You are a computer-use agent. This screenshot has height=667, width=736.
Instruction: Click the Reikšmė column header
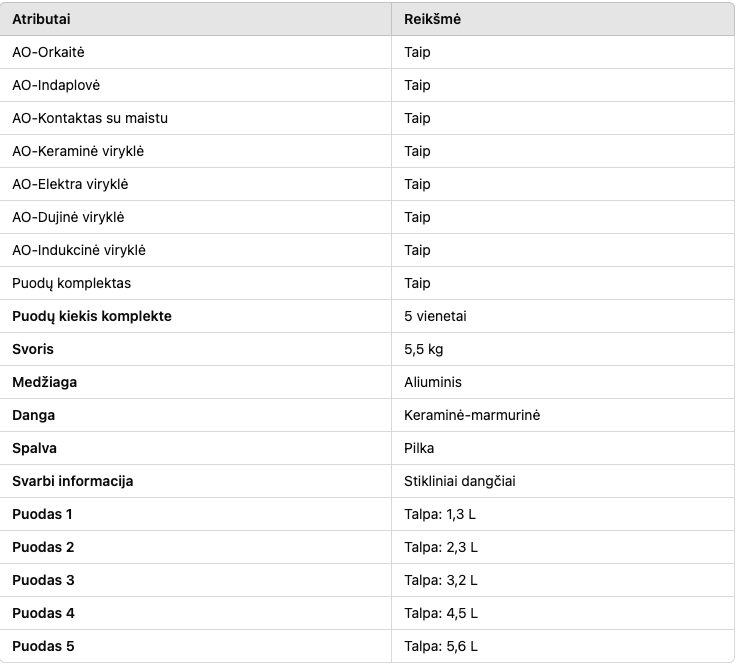pyautogui.click(x=432, y=19)
